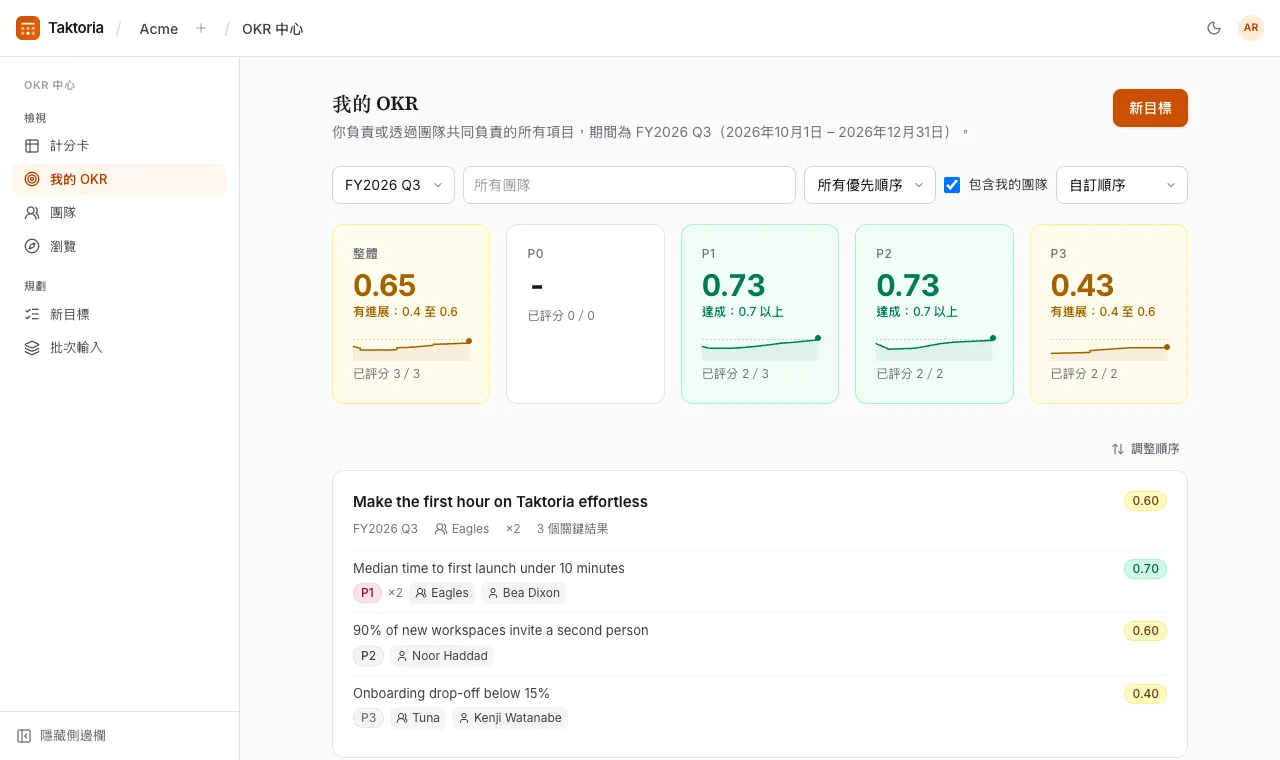Viewport: 1280px width, 760px height.
Task: Open Median time to first launch key result
Action: tap(489, 568)
